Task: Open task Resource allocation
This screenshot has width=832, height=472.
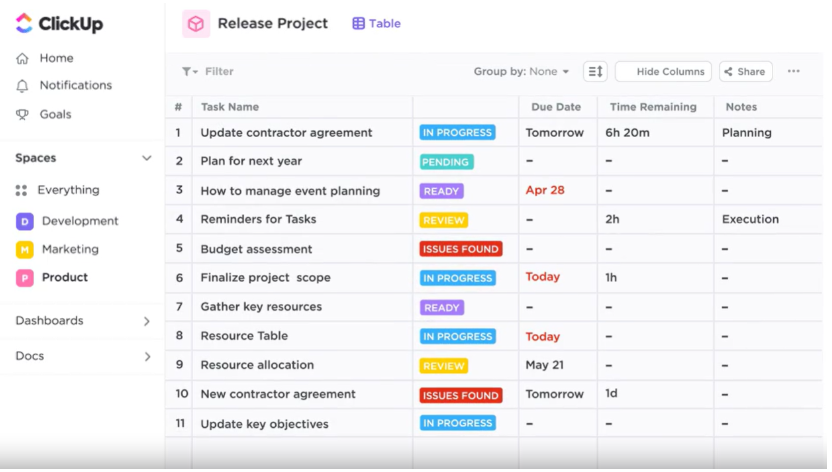Action: (257, 365)
